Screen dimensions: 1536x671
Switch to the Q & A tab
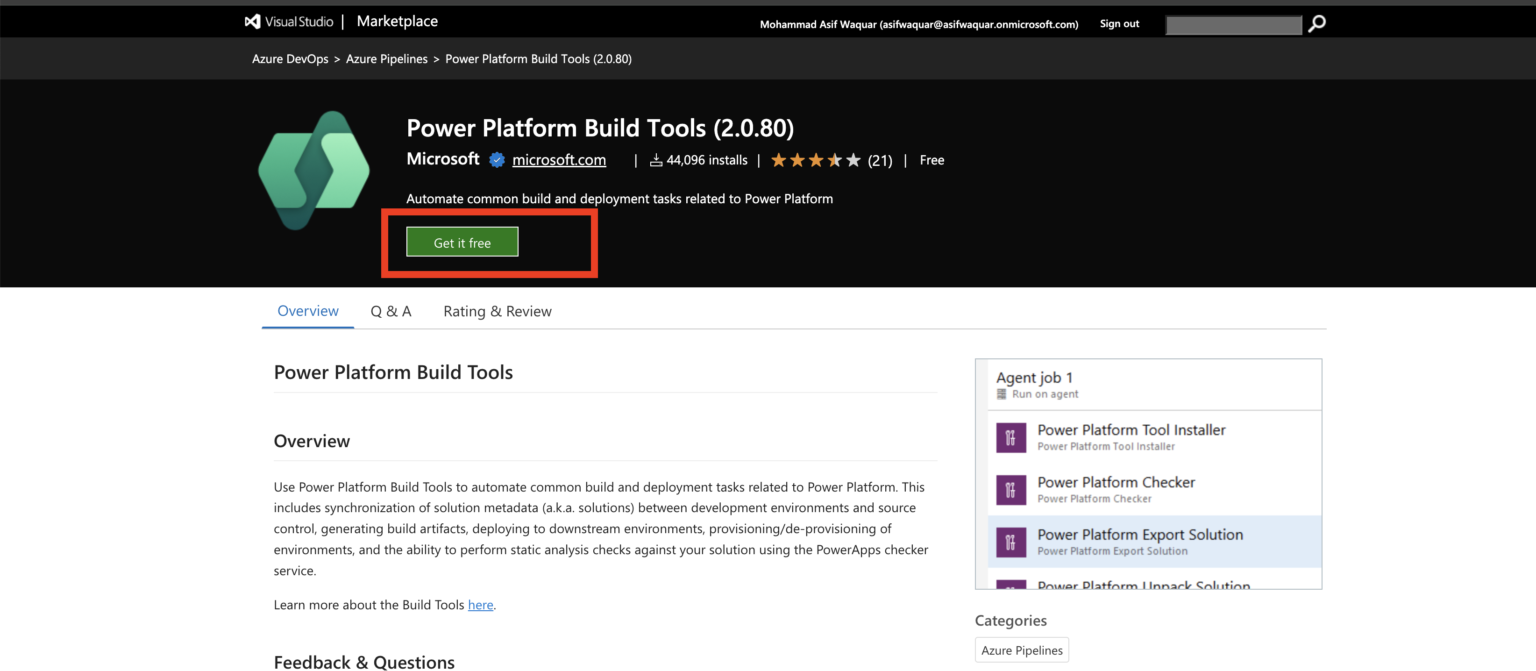tap(391, 311)
